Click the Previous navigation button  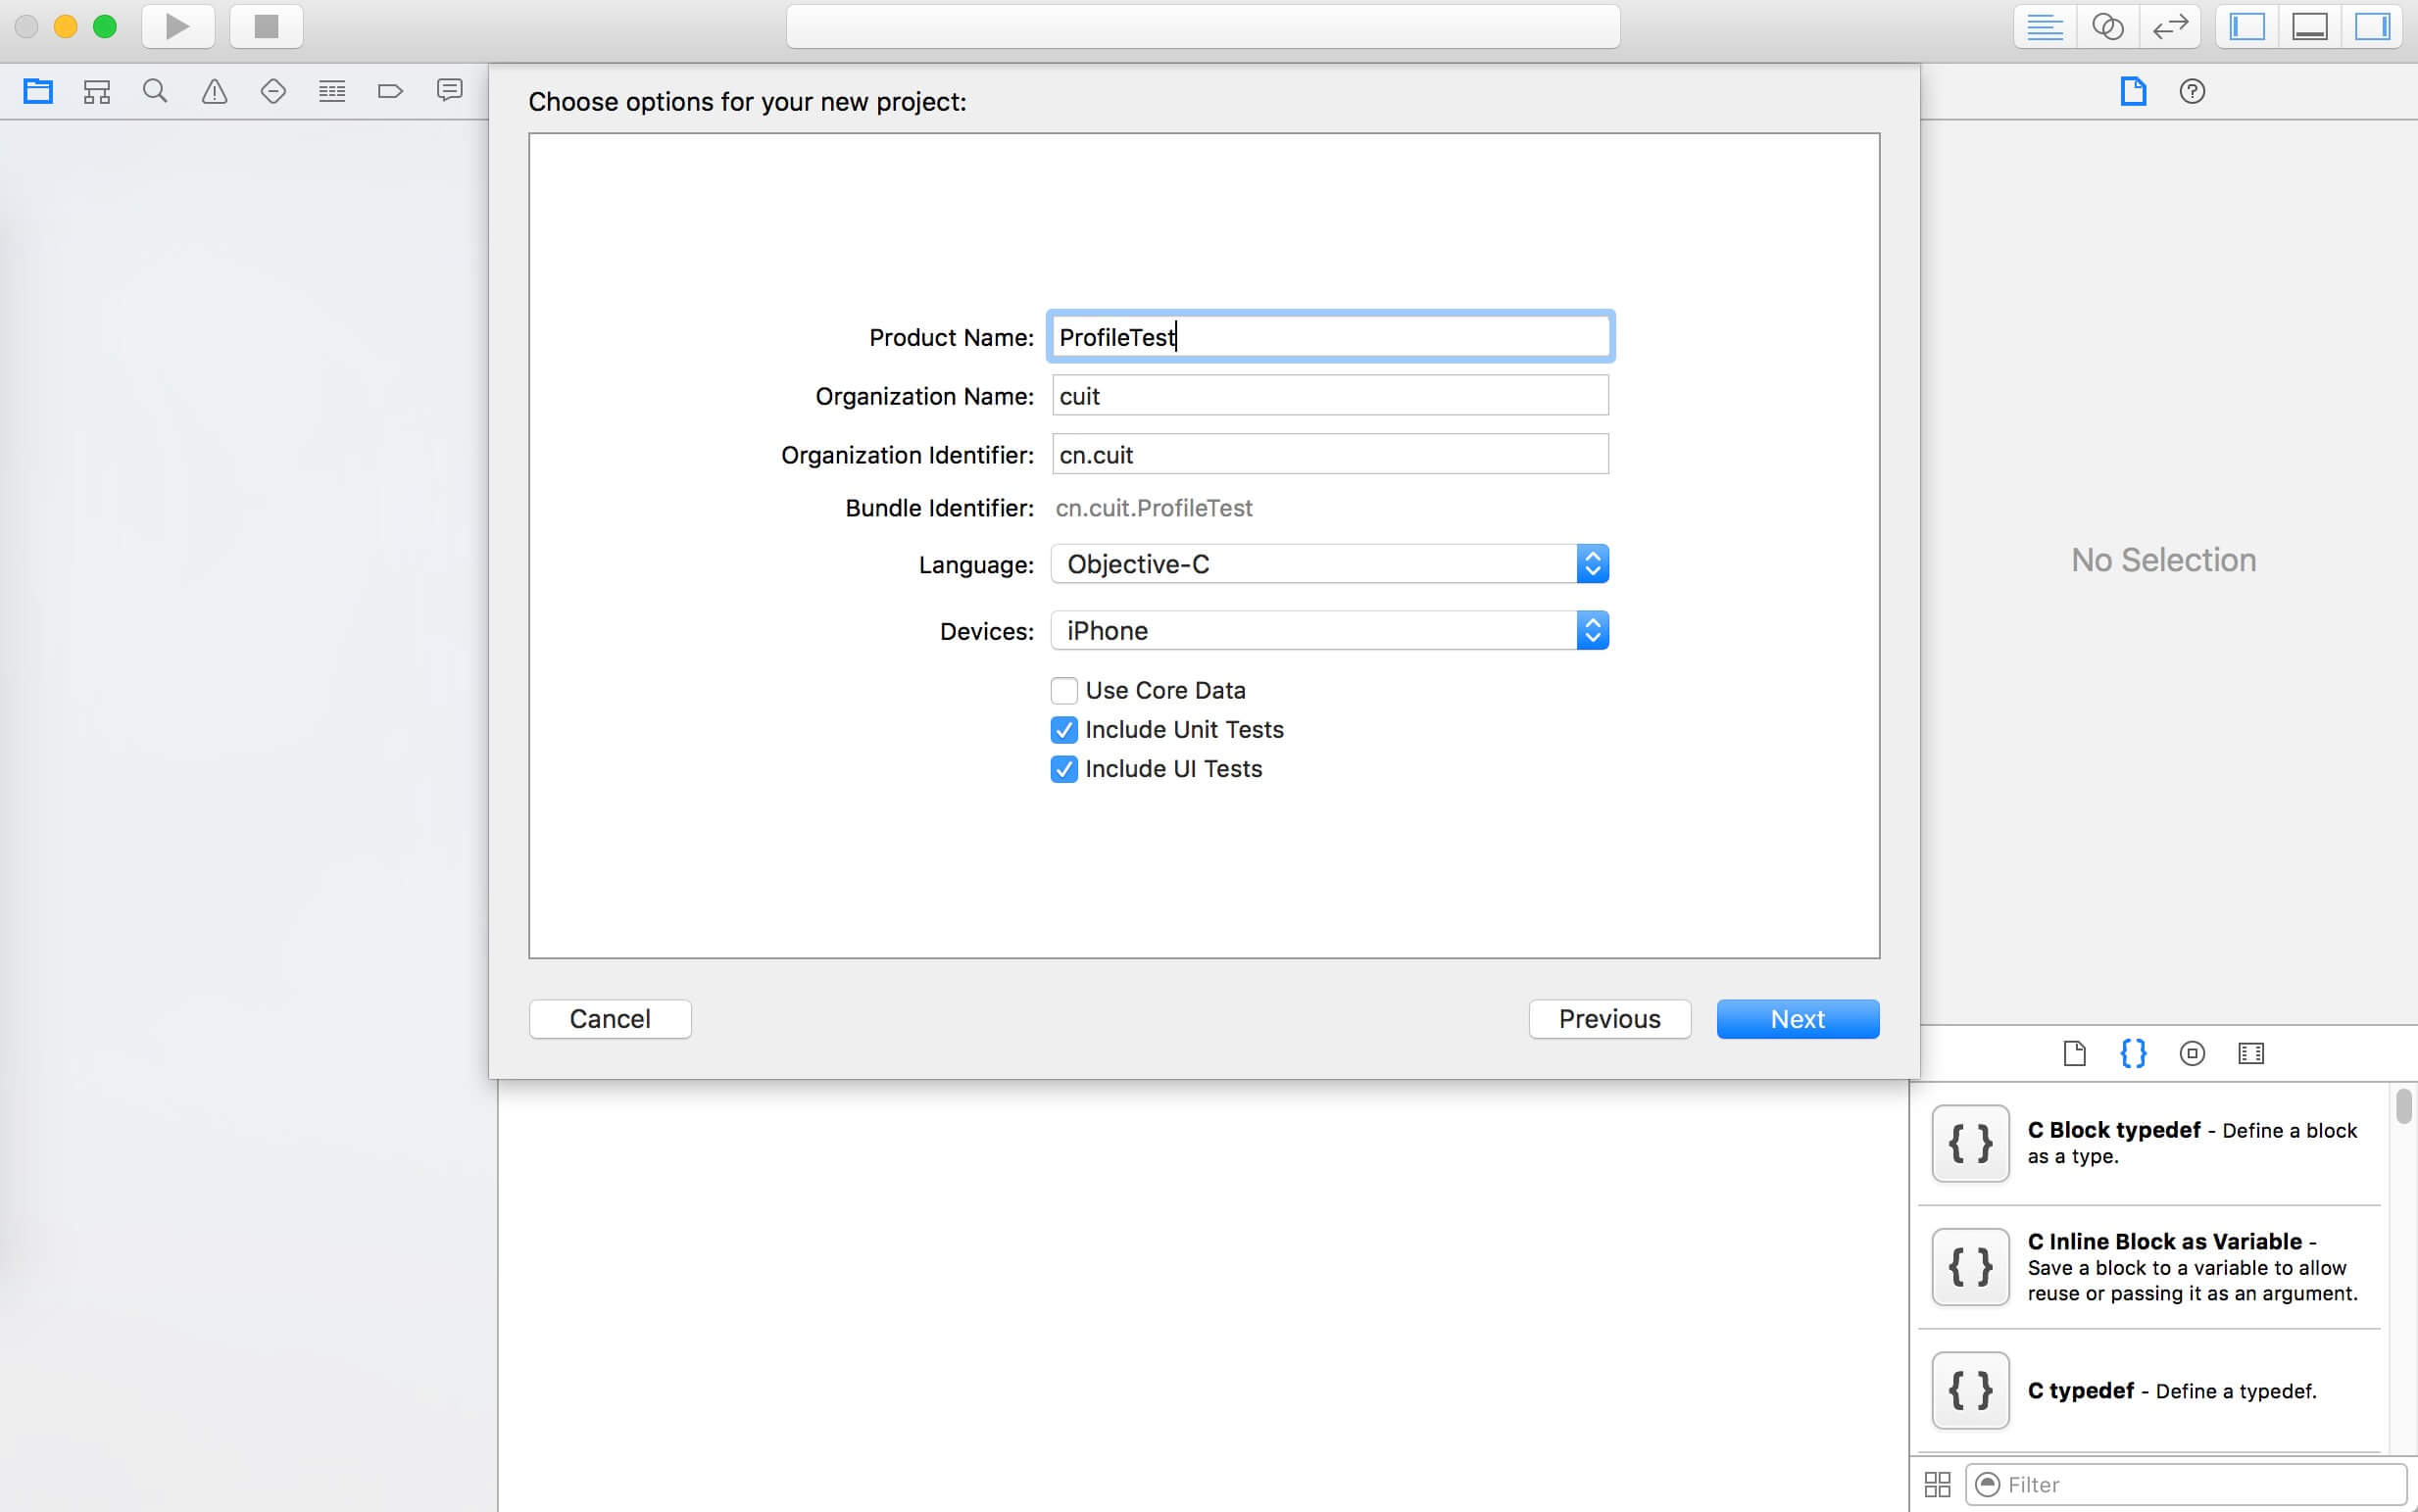point(1606,1019)
